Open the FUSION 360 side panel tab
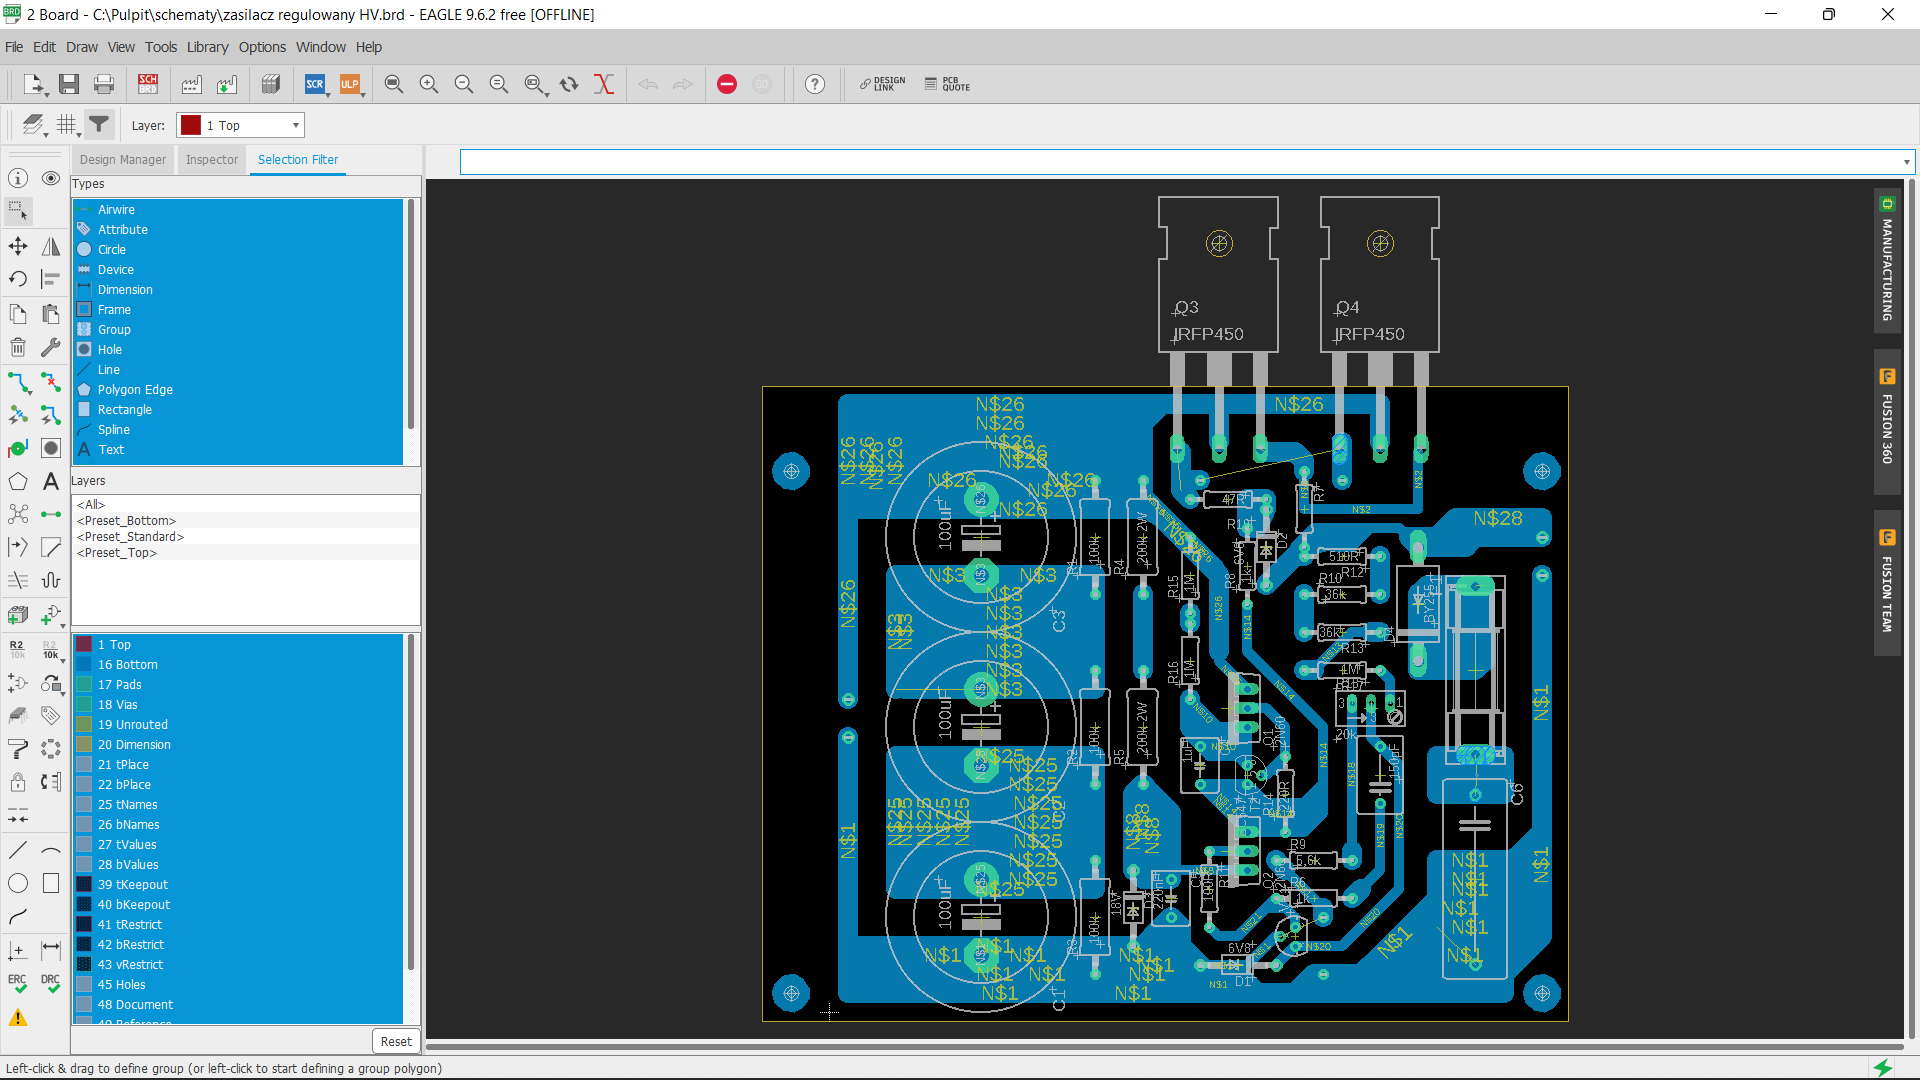 click(1887, 421)
